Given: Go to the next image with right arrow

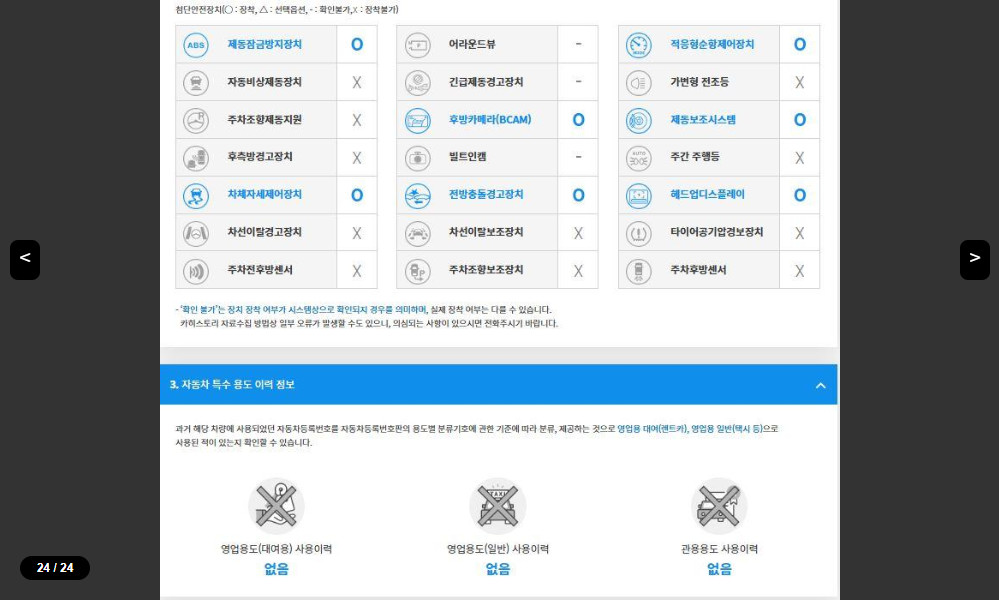Looking at the screenshot, I should pos(974,259).
